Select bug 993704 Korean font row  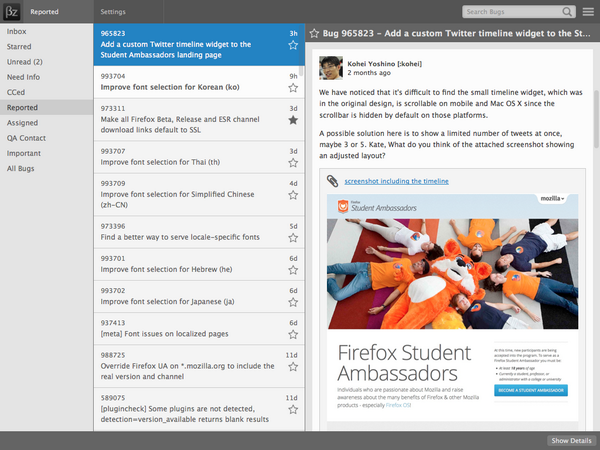coord(199,82)
